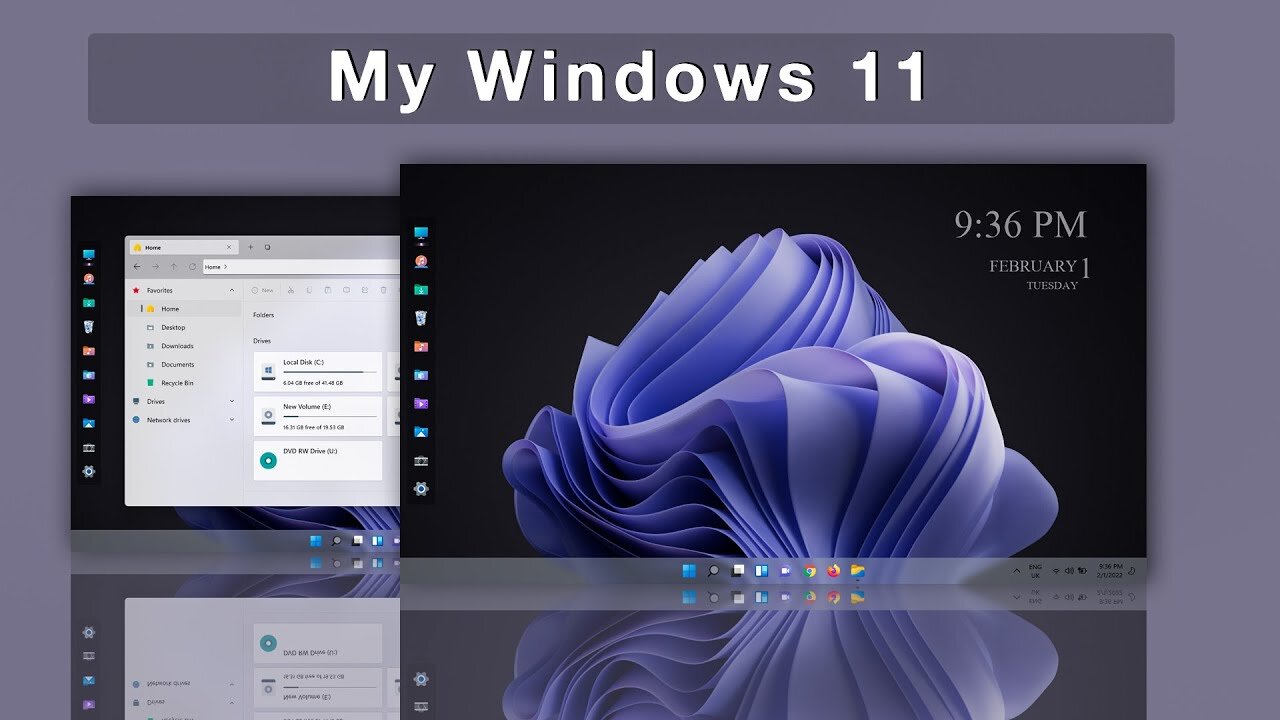Expand the Network drives sidebar section
Screen dimensions: 1280x720
232,420
